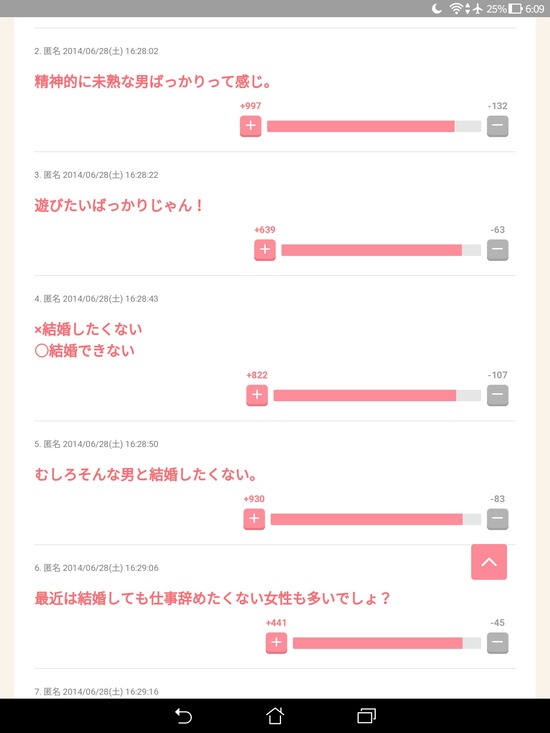Tap Android back navigation button
Image resolution: width=550 pixels, height=733 pixels.
(183, 716)
